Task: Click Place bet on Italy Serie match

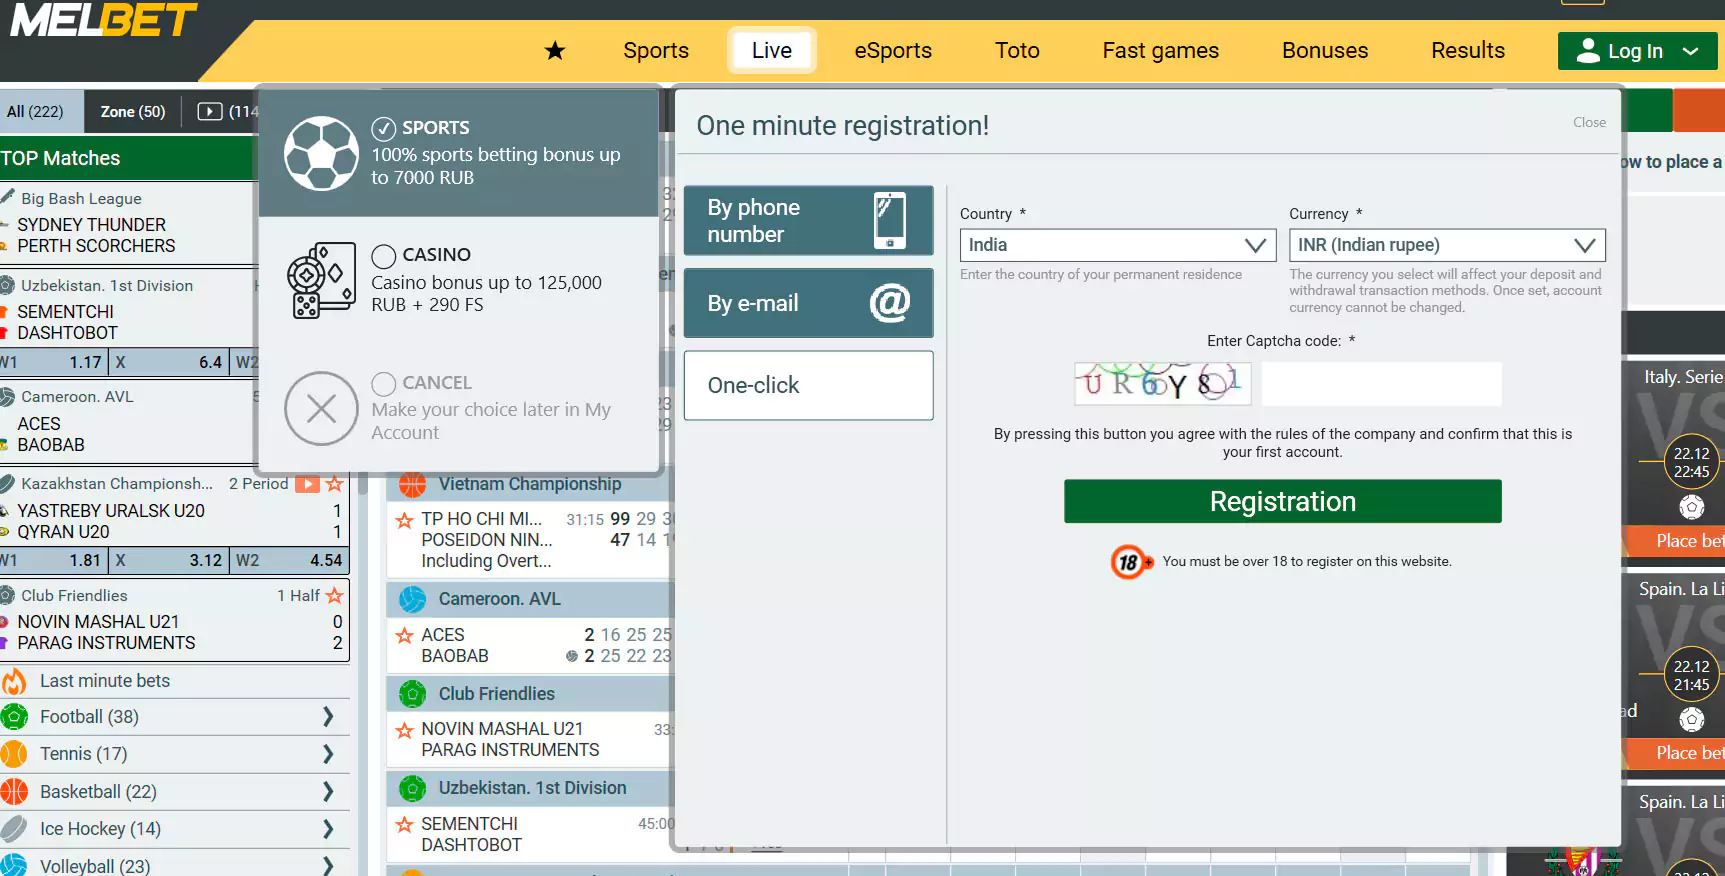Action: click(1676, 541)
